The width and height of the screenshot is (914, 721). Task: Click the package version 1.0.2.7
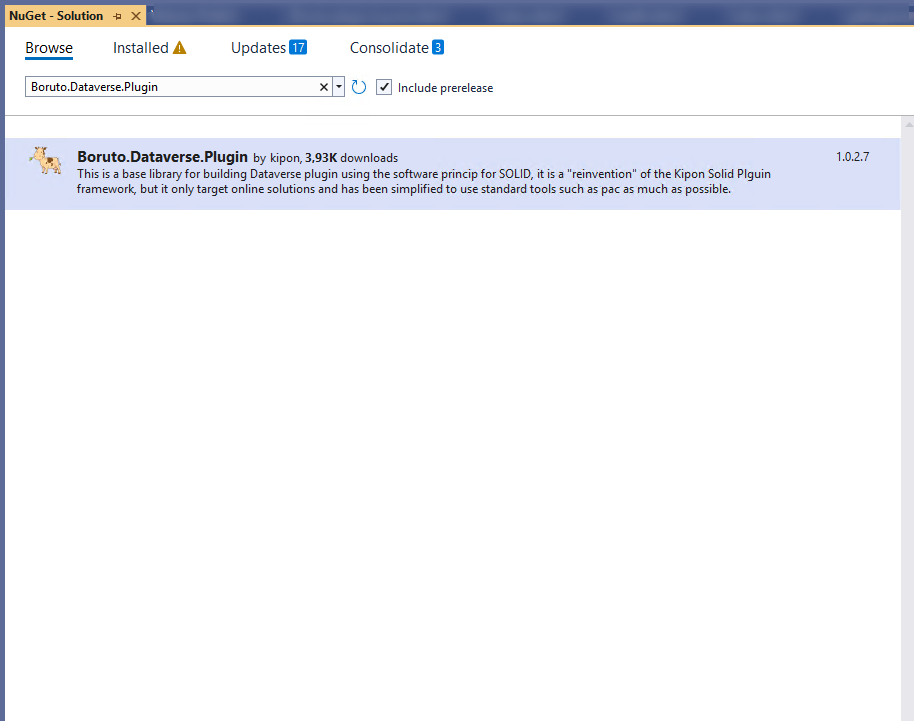(852, 157)
